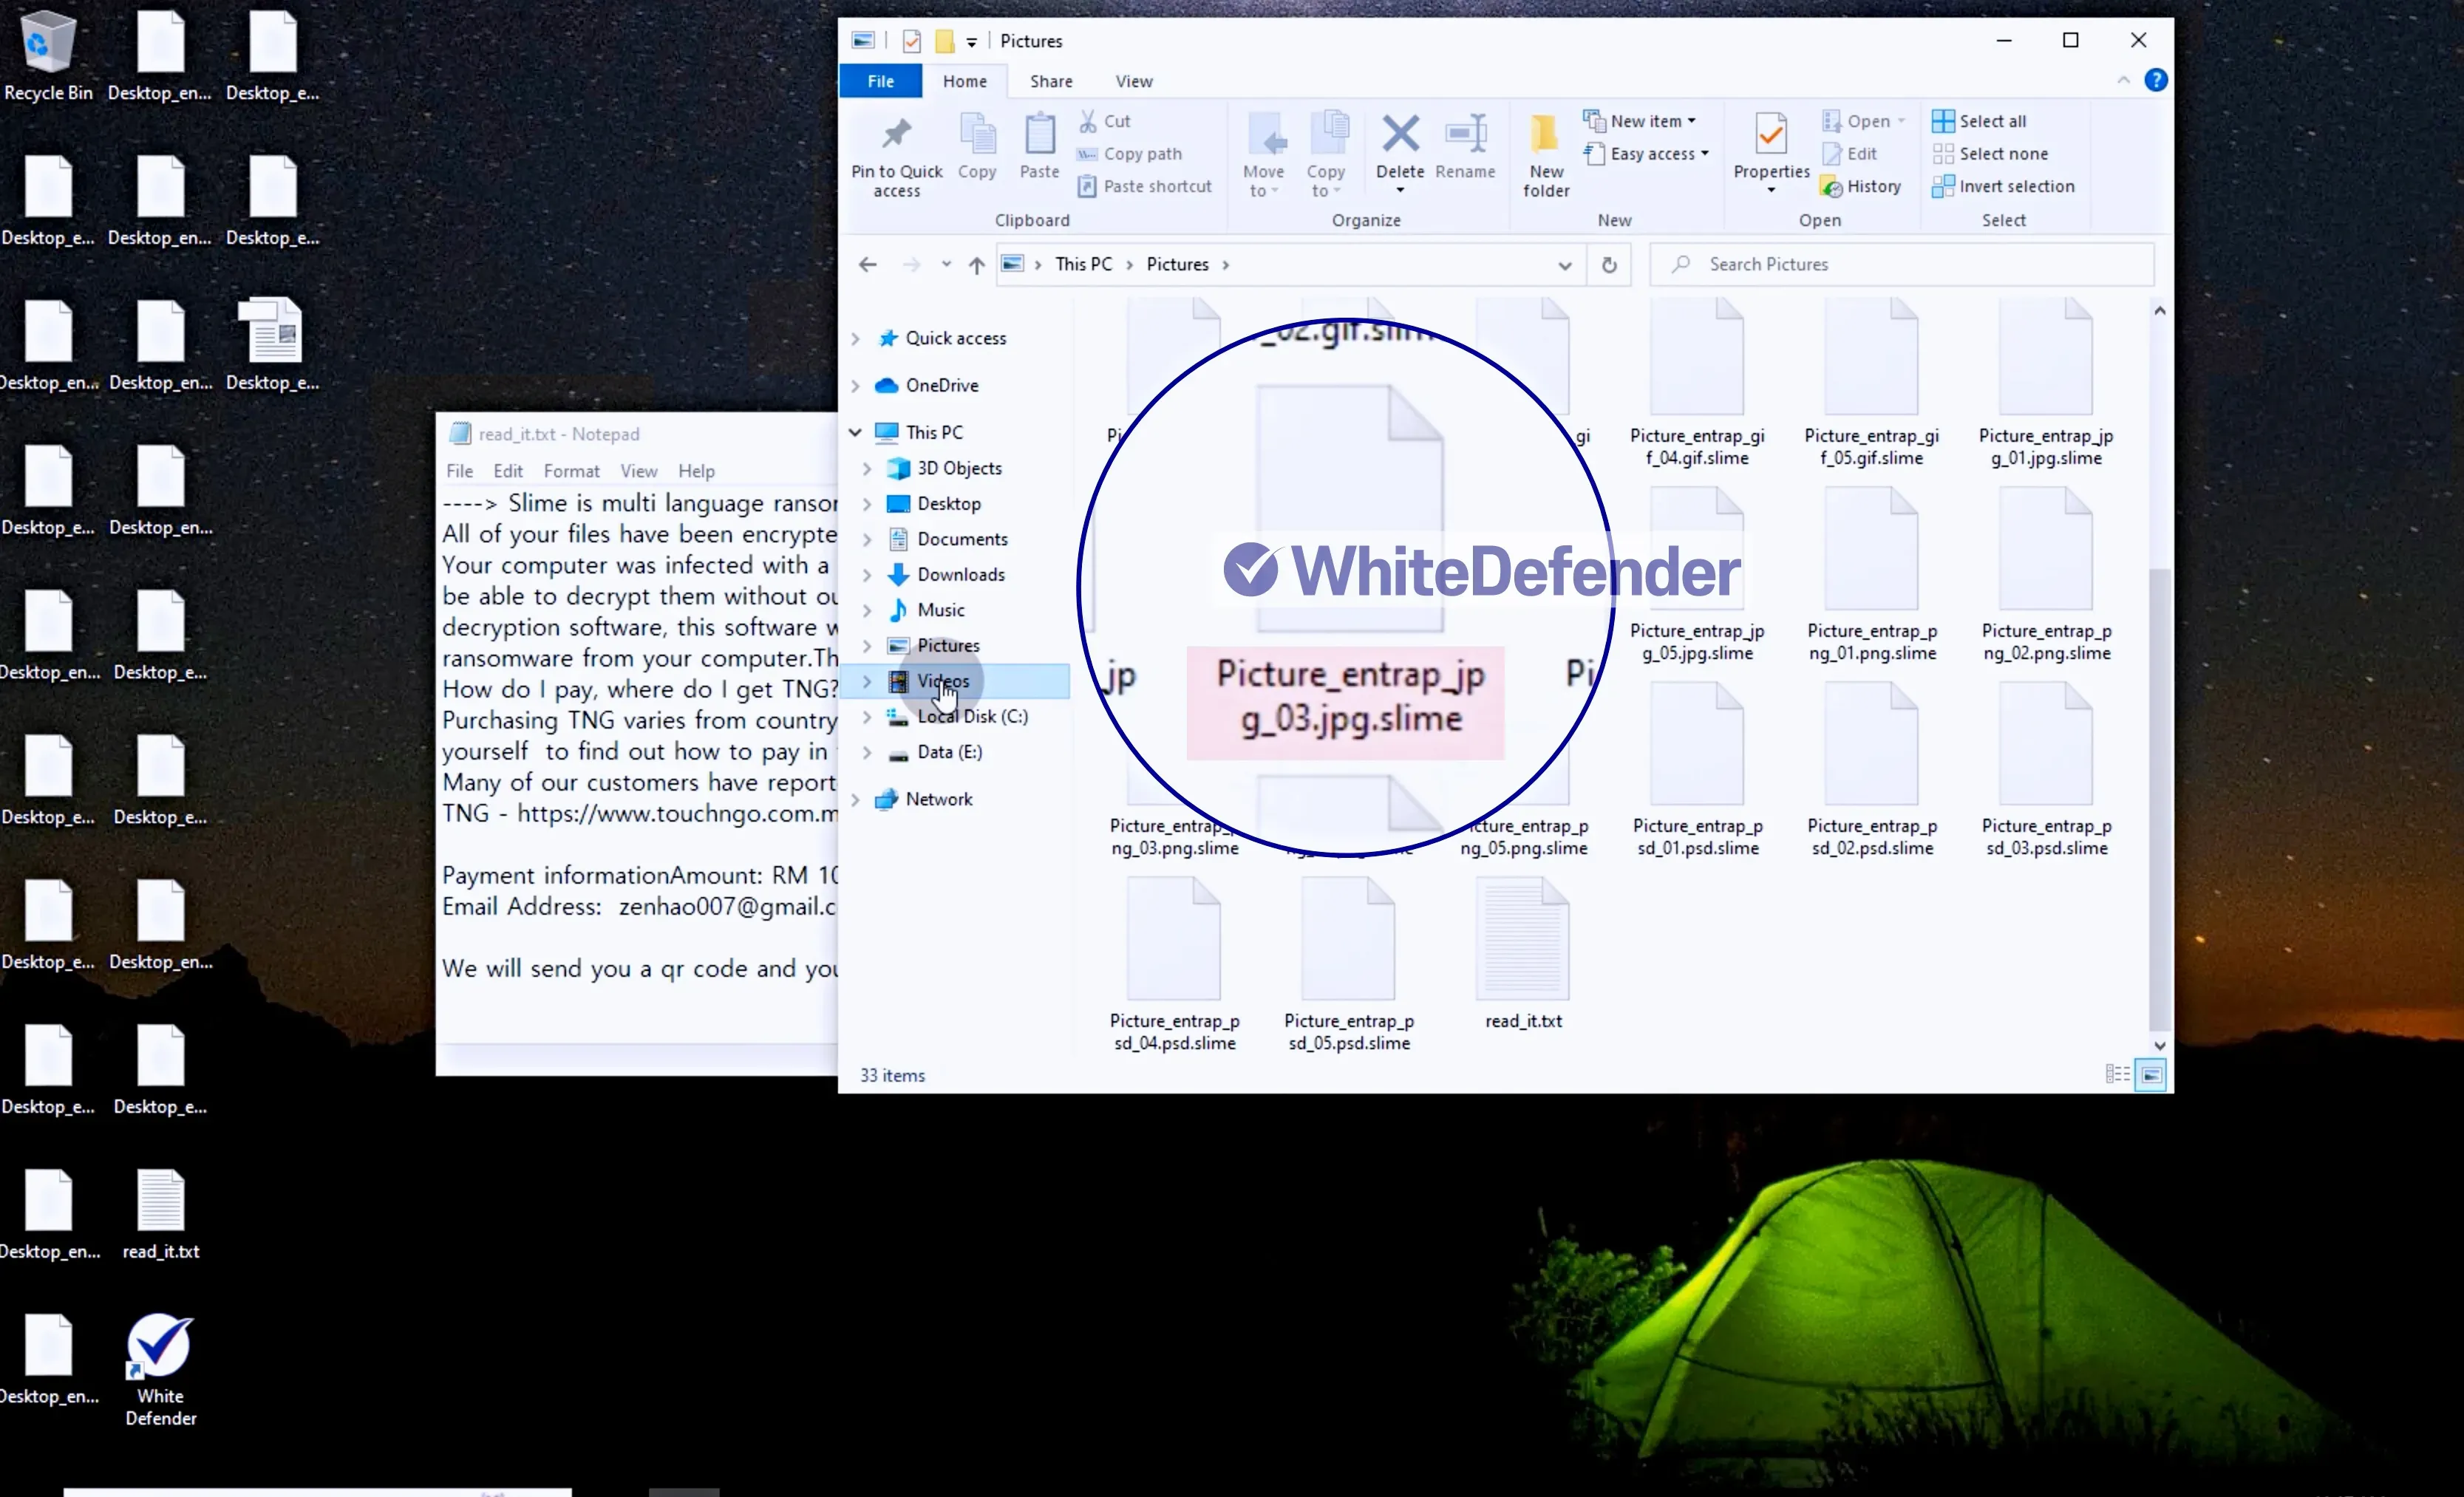Click the Search Pictures field
Image resolution: width=2464 pixels, height=1497 pixels.
tap(1901, 264)
